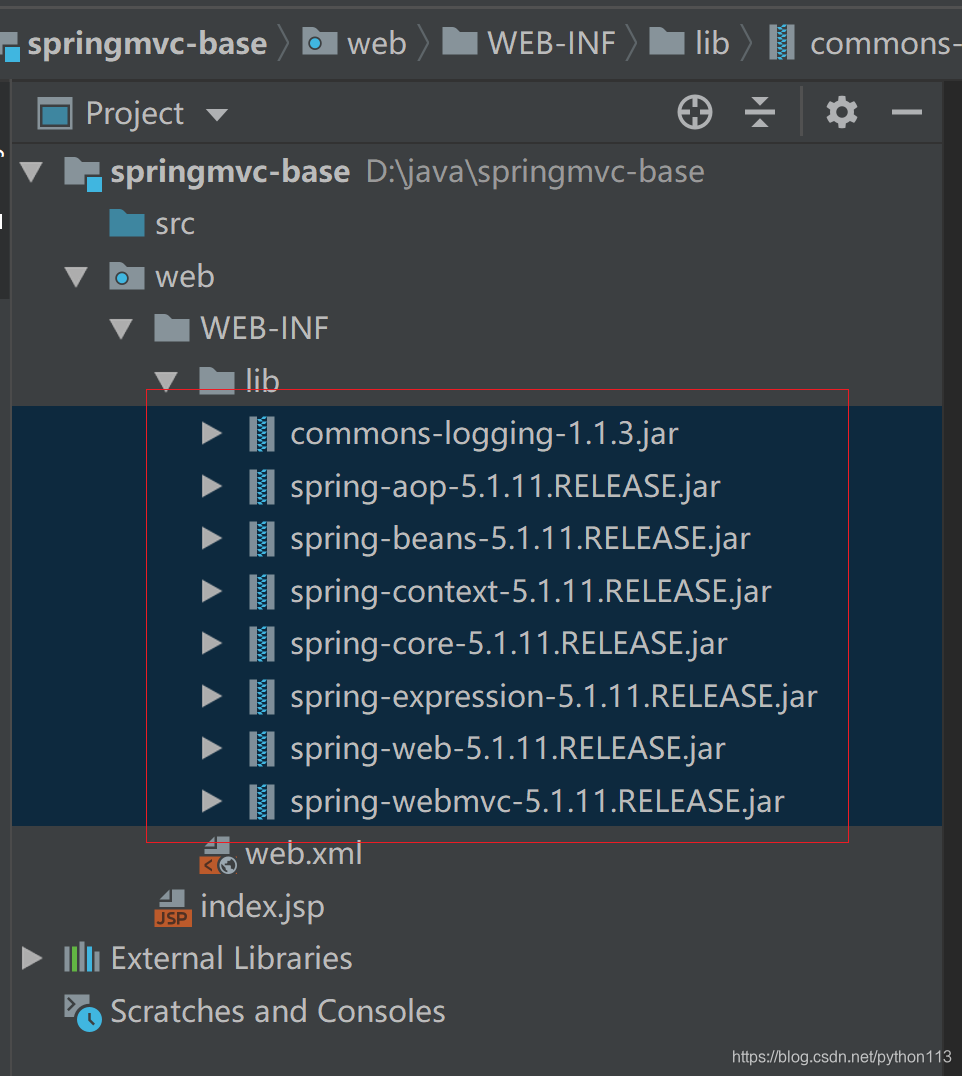962x1076 pixels.
Task: Click the springmvc-base project name in tree
Action: [231, 172]
